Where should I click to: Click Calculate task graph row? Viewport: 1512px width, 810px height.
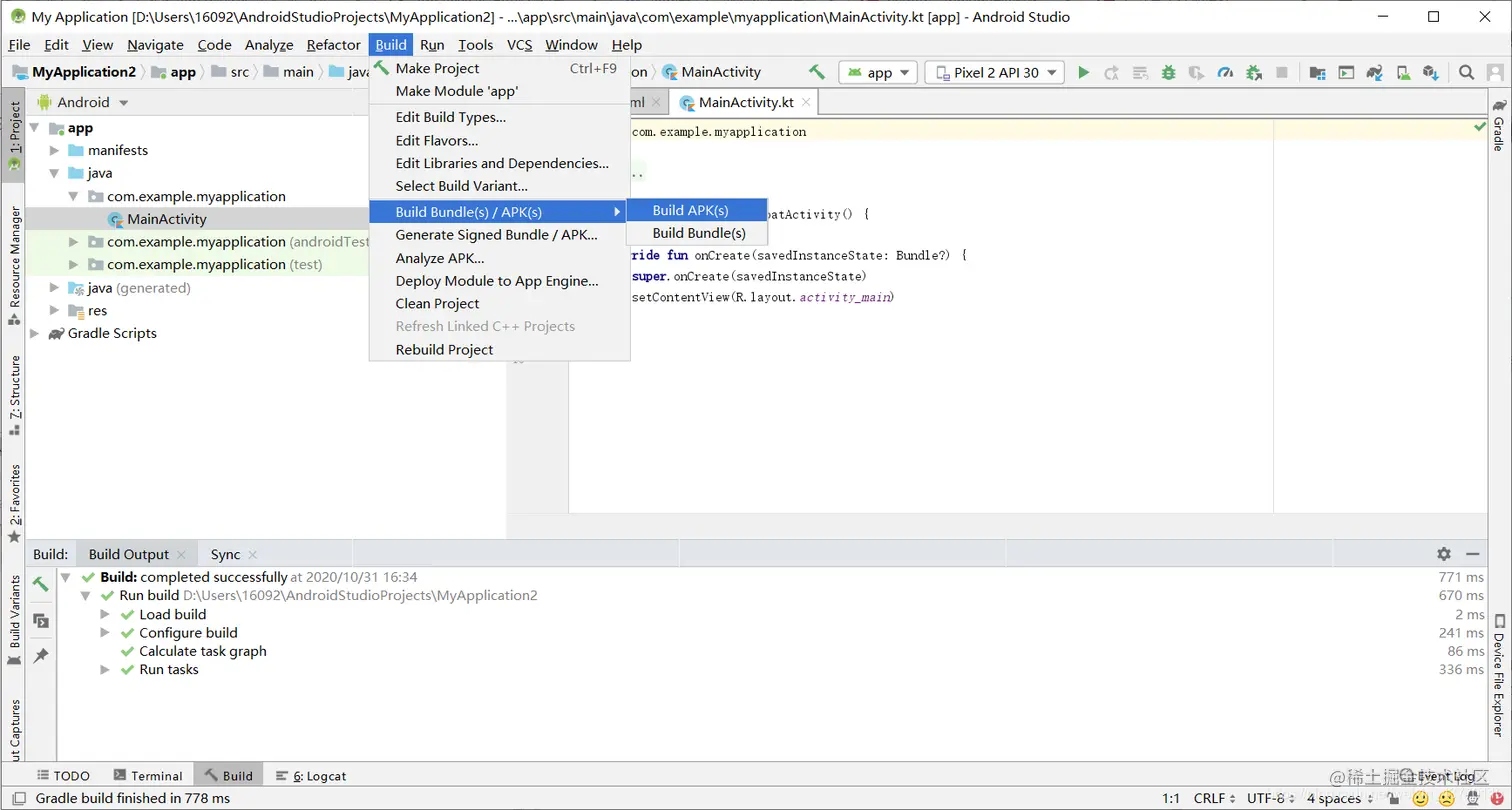coord(203,651)
